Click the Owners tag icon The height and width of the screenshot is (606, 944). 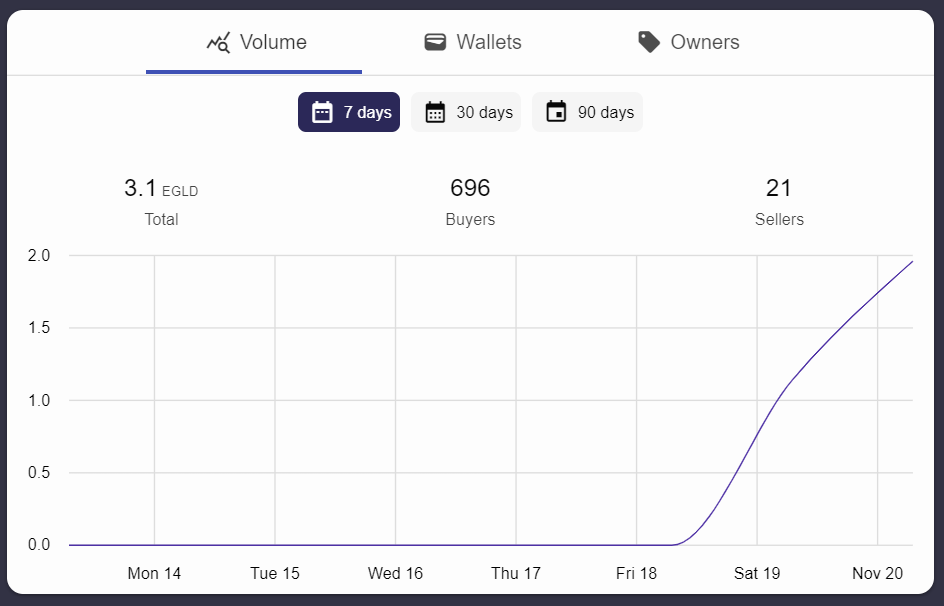tap(649, 42)
